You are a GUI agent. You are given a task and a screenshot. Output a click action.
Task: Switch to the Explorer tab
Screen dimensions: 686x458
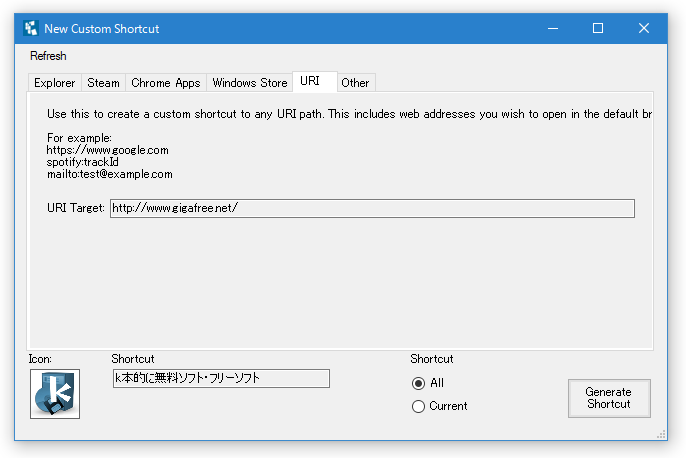55,83
